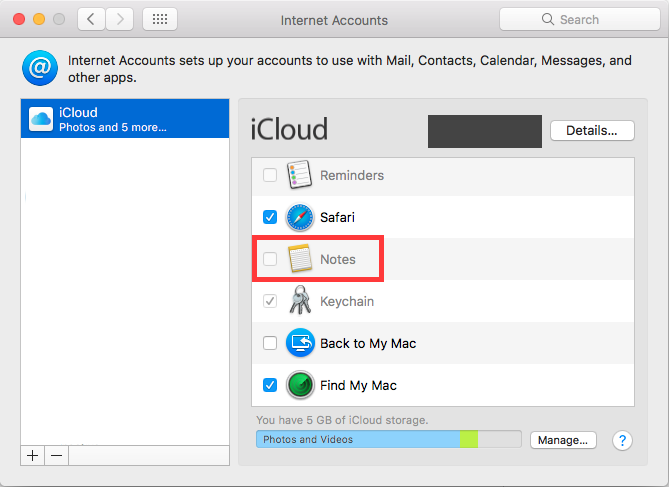Click the Keychain keys icon
This screenshot has width=669, height=487.
click(300, 300)
